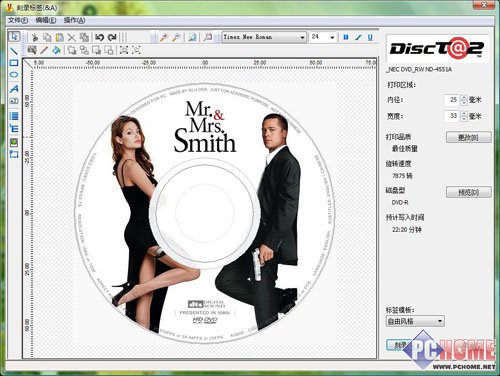Open the 编辑(E) menu

tap(46, 20)
